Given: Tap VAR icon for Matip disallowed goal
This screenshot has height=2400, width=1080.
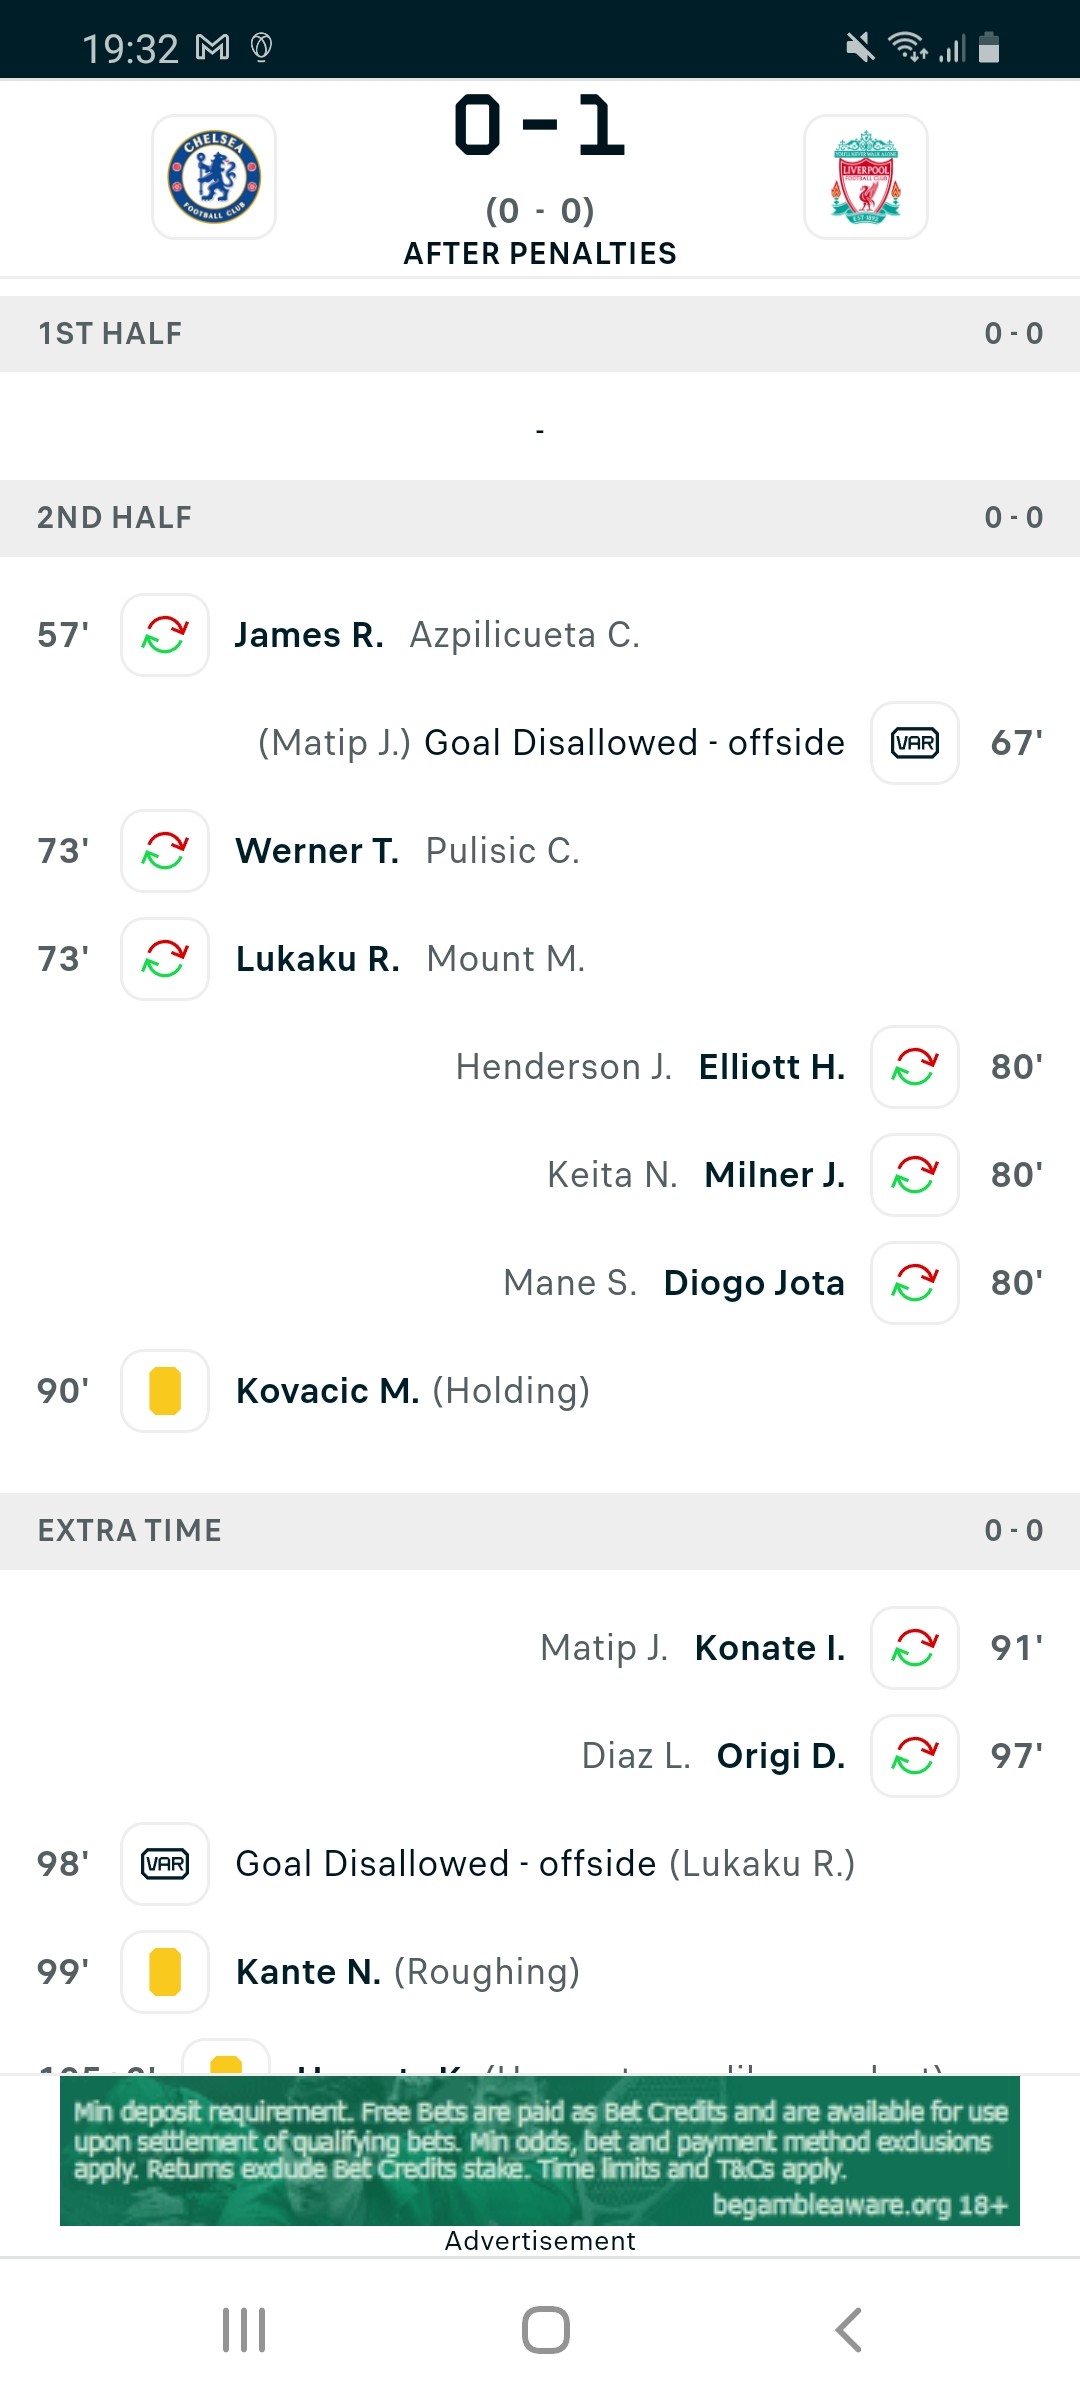Looking at the screenshot, I should (x=915, y=743).
